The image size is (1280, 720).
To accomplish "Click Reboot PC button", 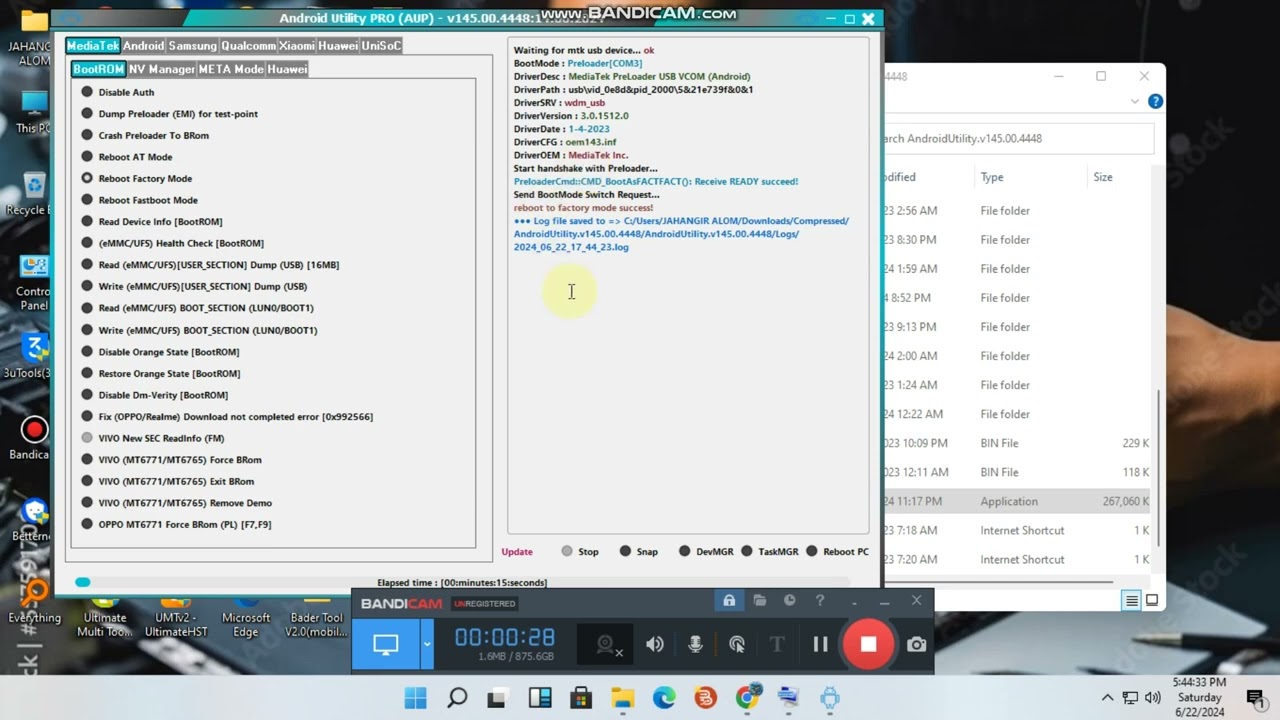I will tap(837, 552).
